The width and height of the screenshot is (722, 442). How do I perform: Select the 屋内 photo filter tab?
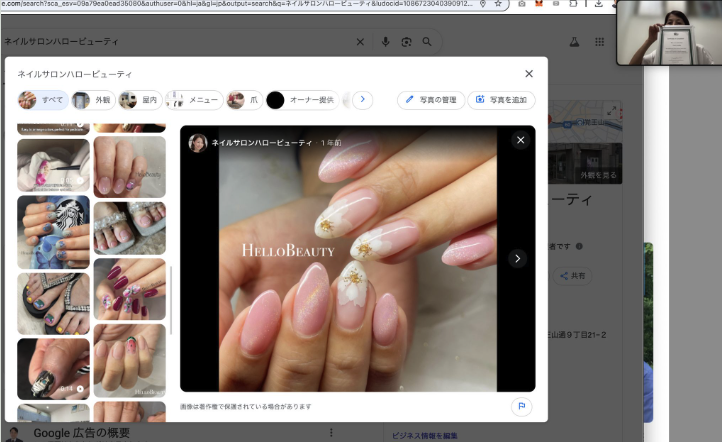(x=140, y=100)
